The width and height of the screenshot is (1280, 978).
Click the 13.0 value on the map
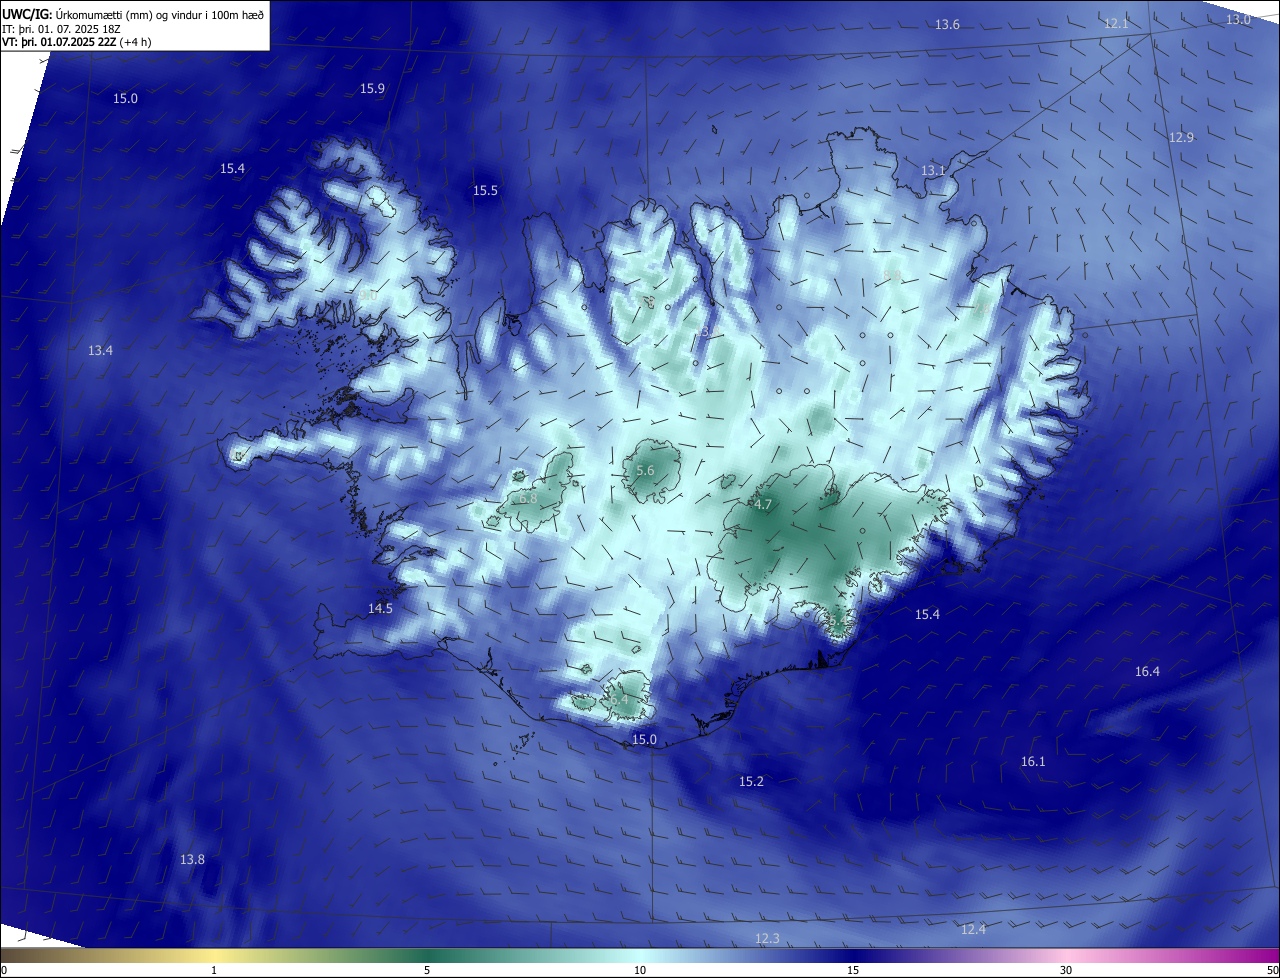1238,20
